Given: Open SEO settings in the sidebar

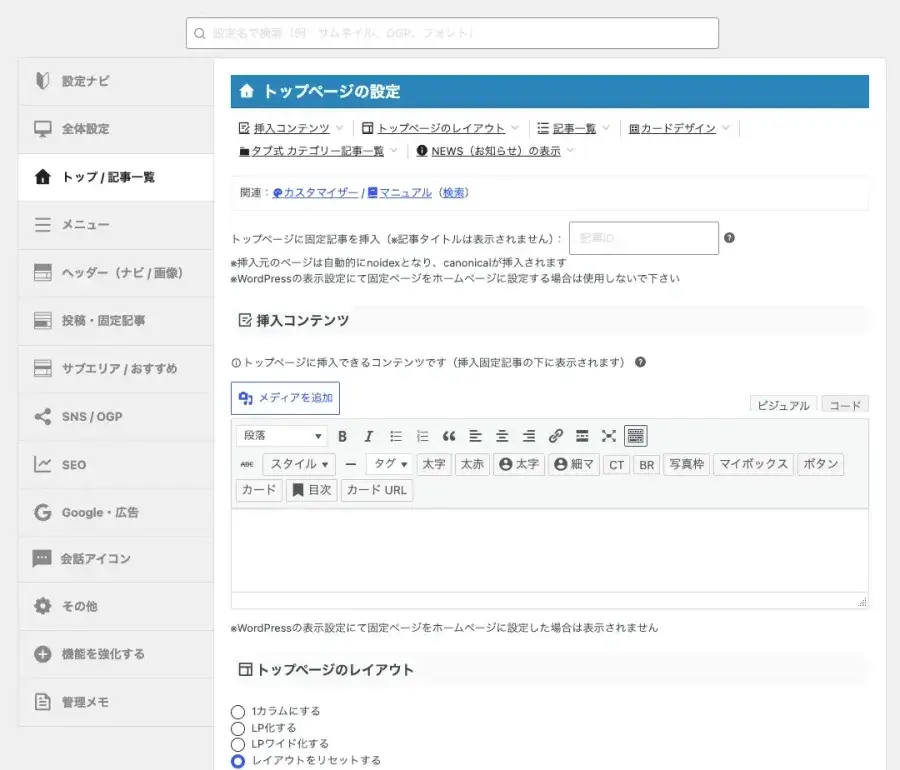Looking at the screenshot, I should [x=116, y=465].
